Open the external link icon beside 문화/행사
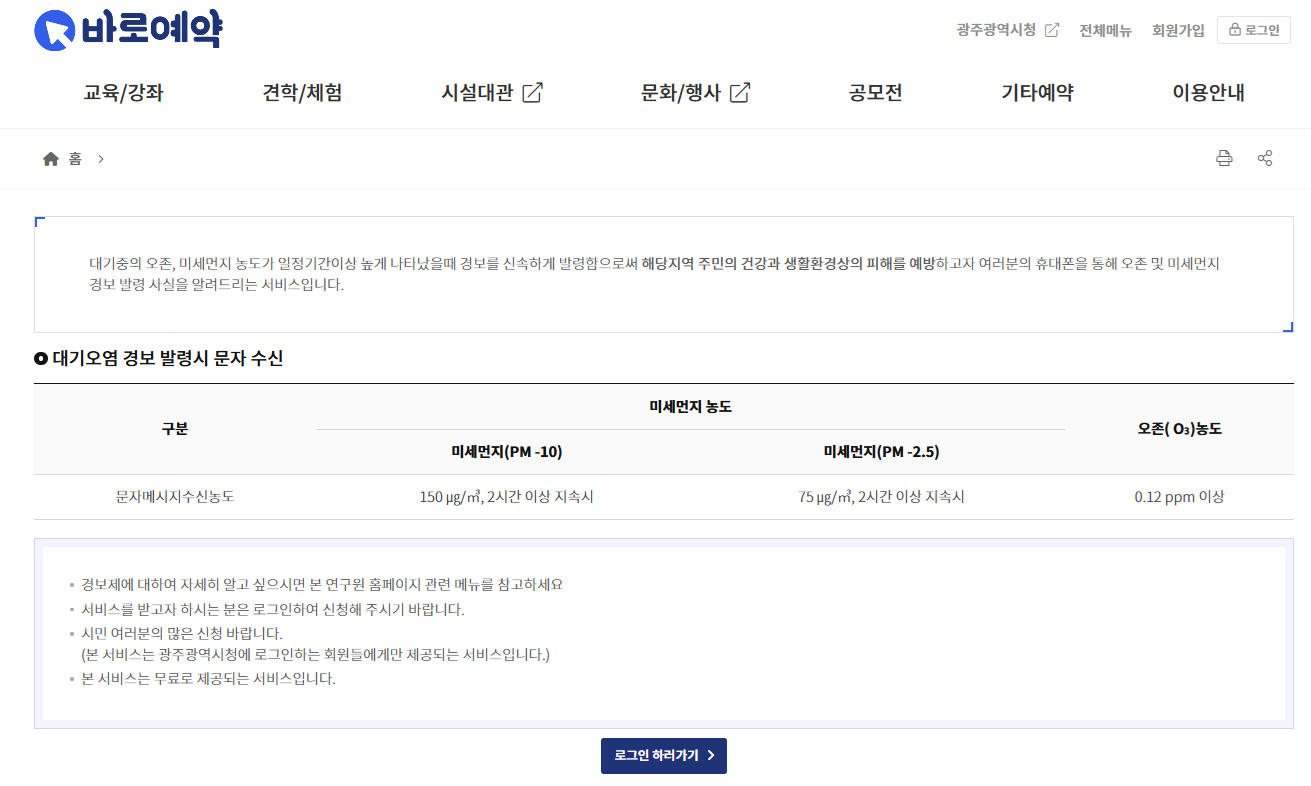1311x786 pixels. 739,91
